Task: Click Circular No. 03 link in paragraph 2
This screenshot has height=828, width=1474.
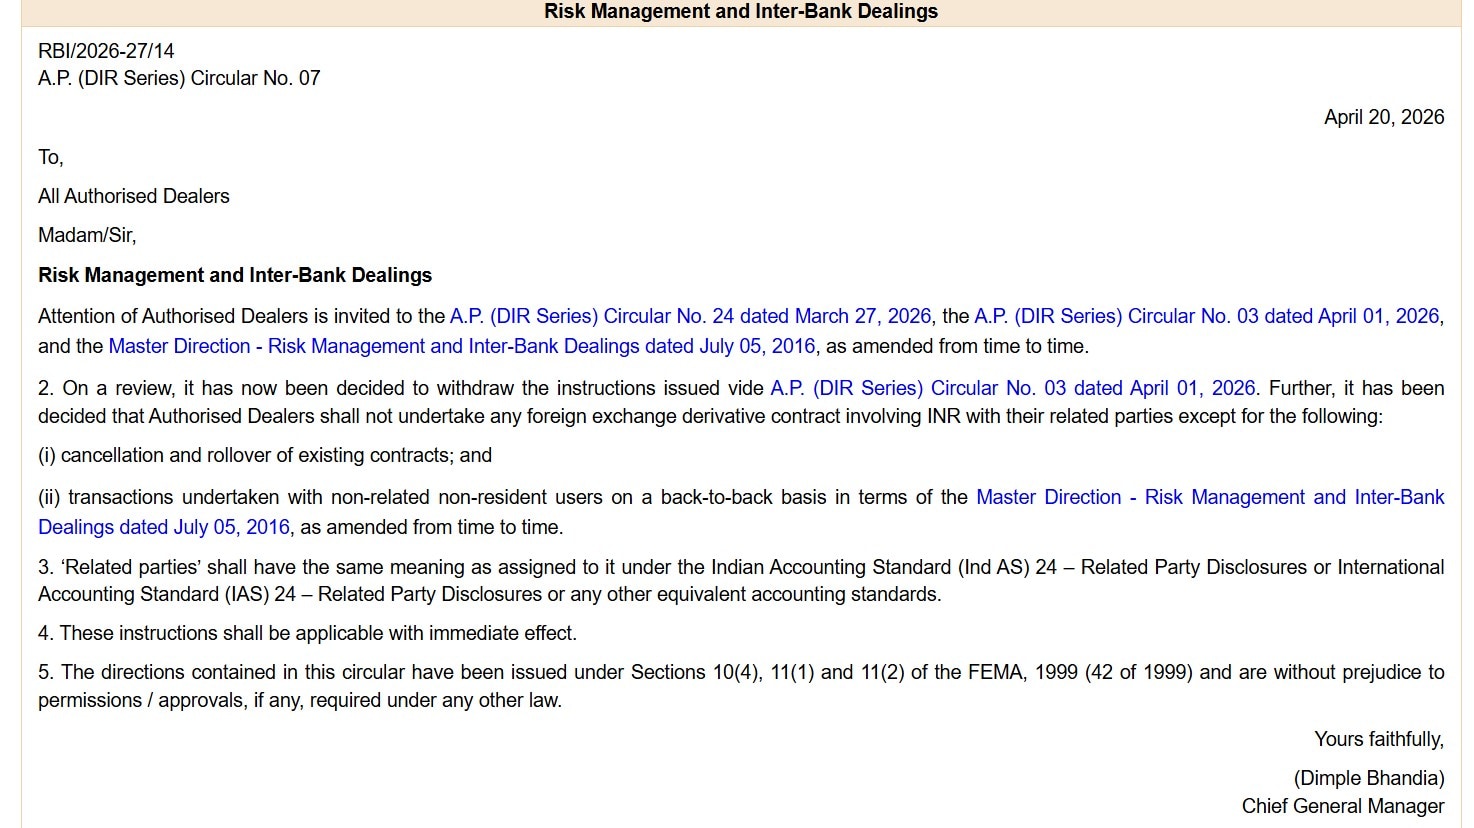Action: tap(1012, 388)
